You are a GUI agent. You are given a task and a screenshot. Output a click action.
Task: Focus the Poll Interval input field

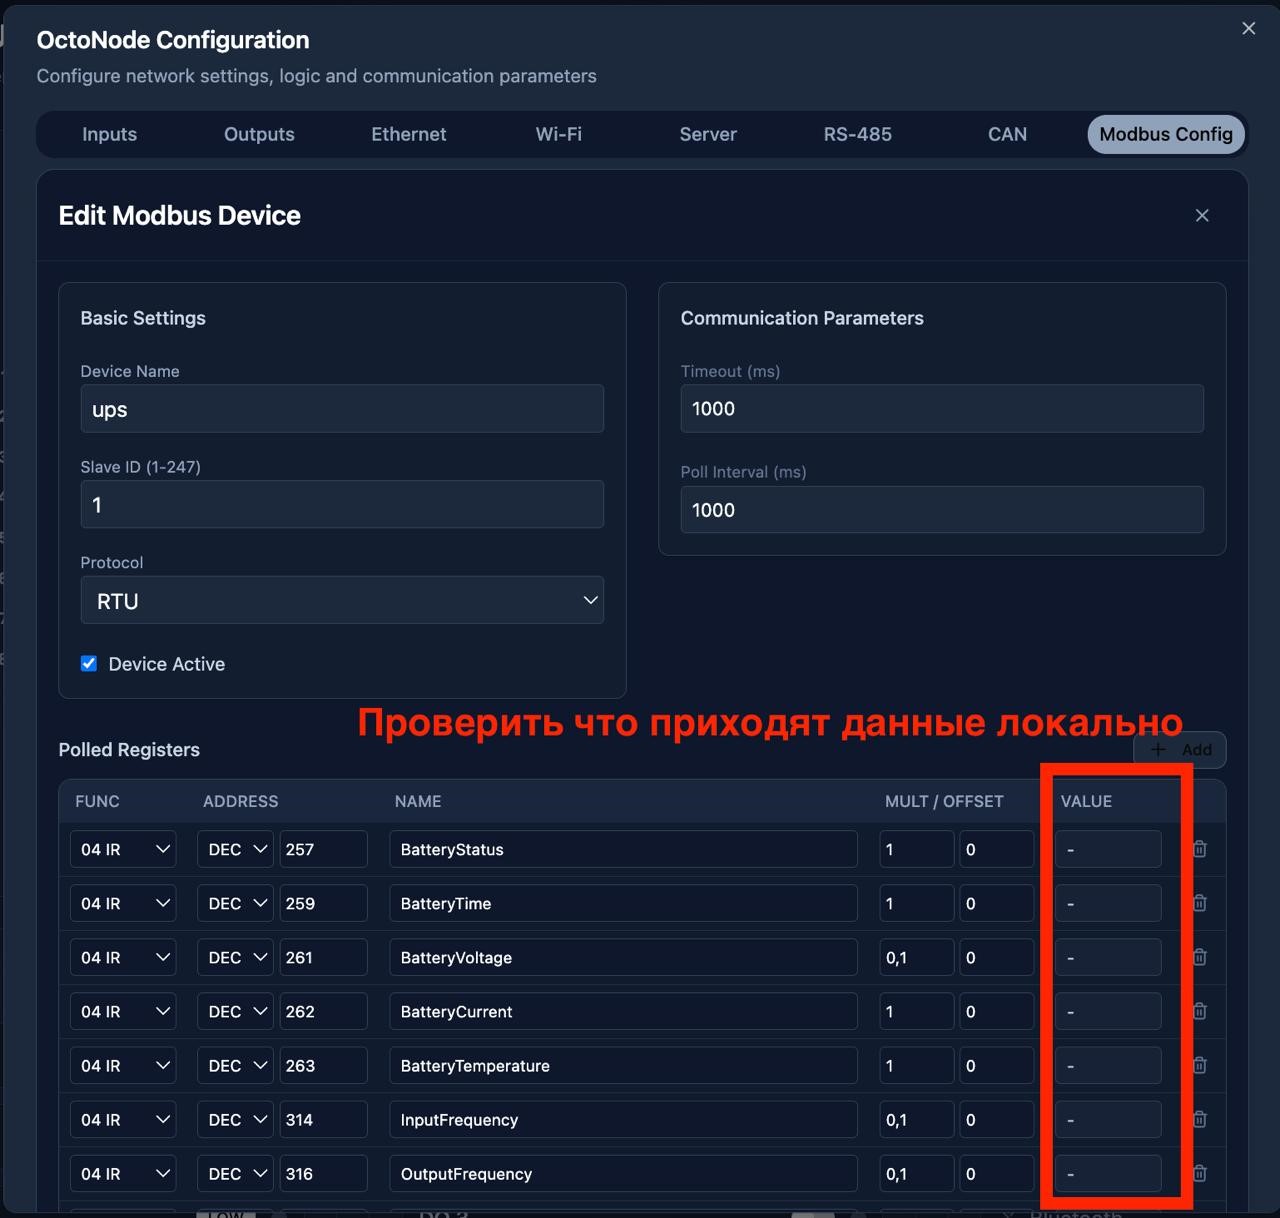point(941,510)
